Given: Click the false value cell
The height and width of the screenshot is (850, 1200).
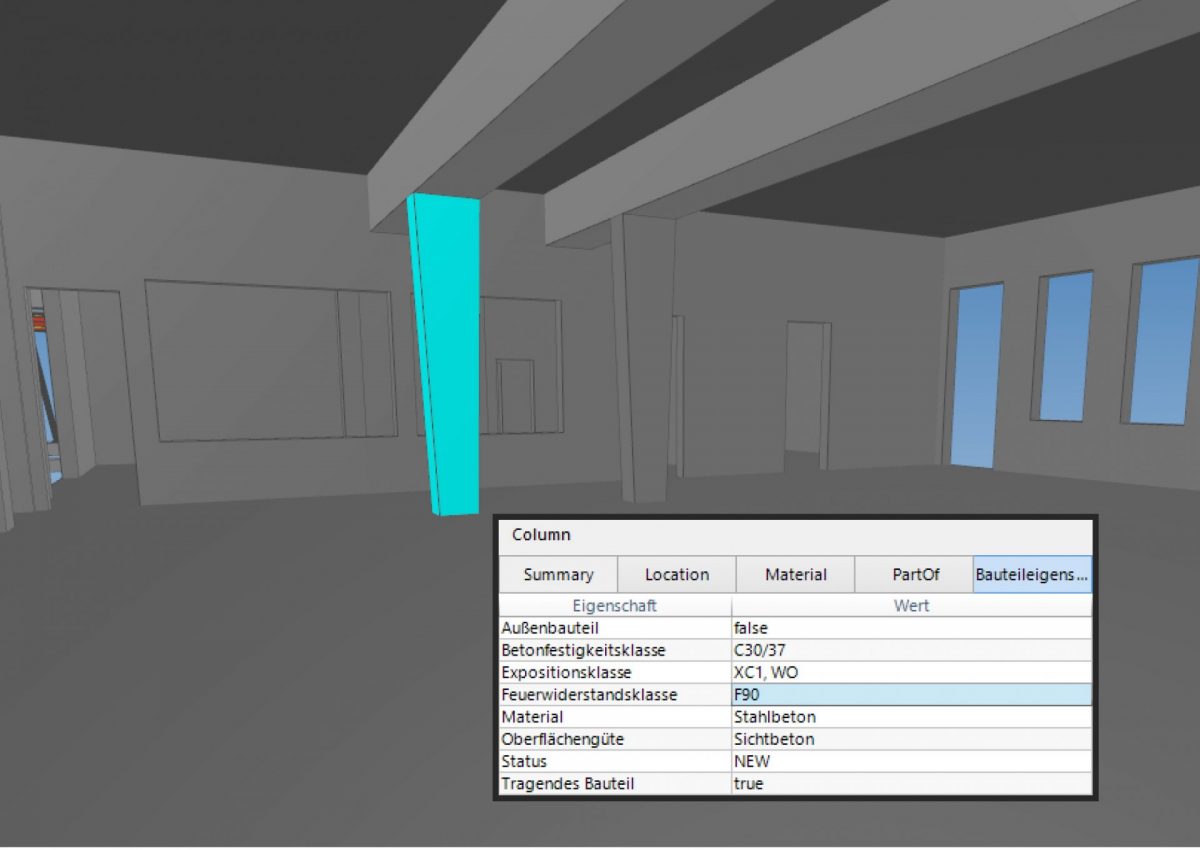Looking at the screenshot, I should [912, 628].
